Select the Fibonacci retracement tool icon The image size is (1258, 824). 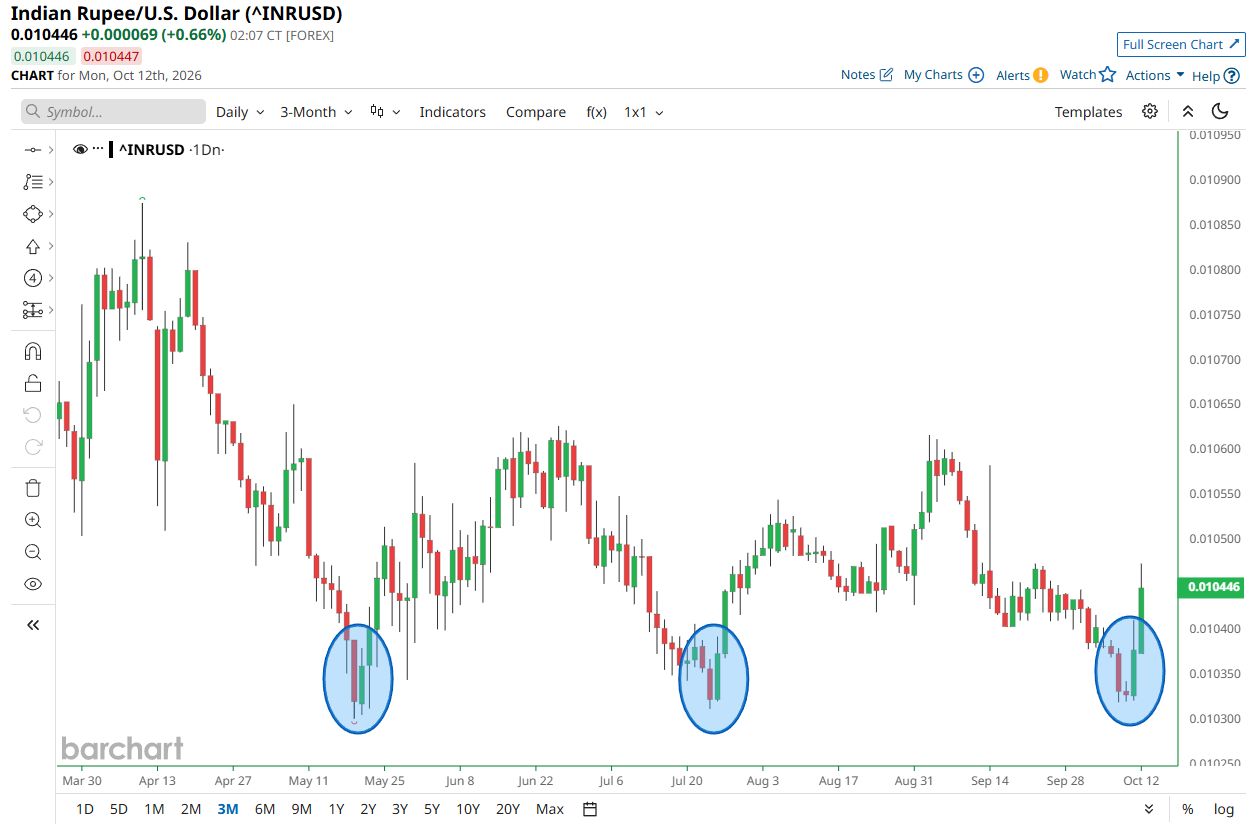pyautogui.click(x=32, y=181)
